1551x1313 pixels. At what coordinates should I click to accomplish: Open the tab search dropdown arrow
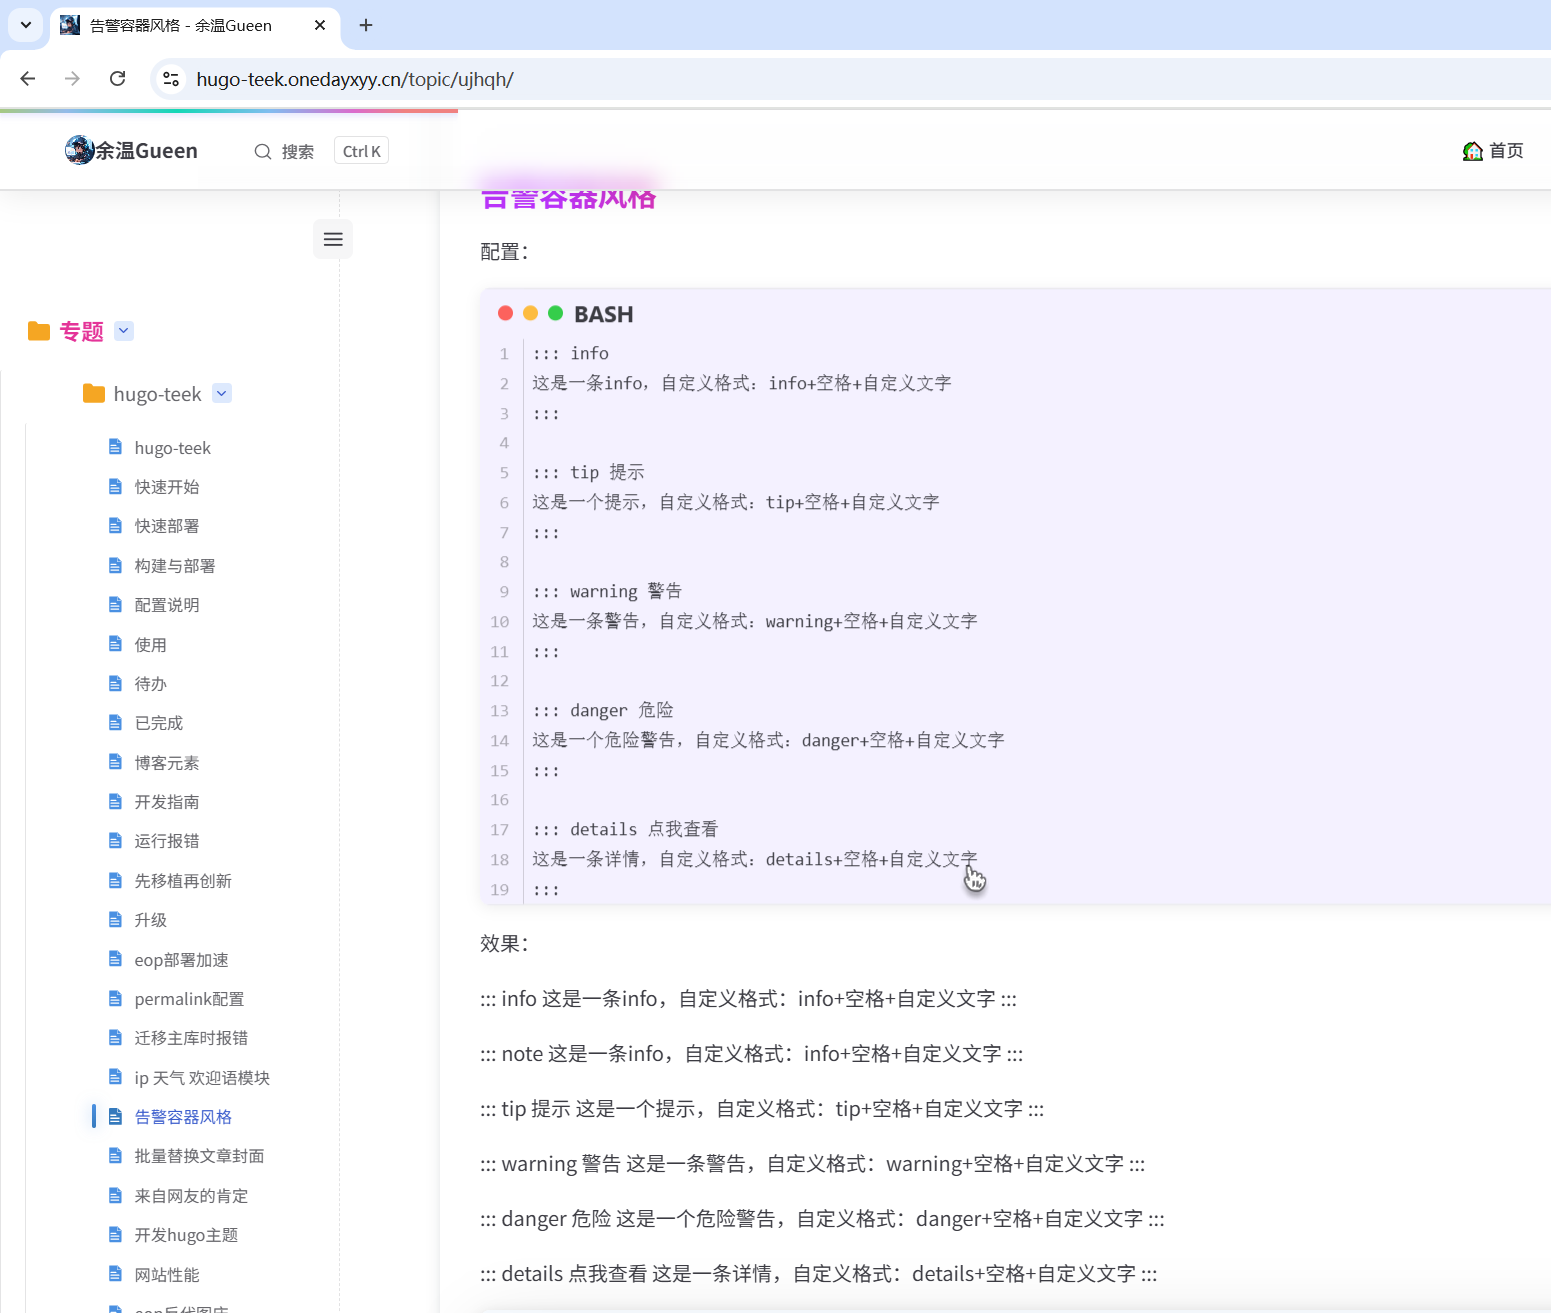click(26, 25)
